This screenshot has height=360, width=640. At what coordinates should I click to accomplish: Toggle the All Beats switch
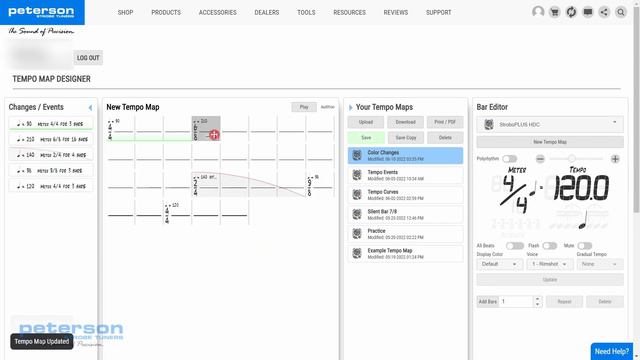coord(515,246)
